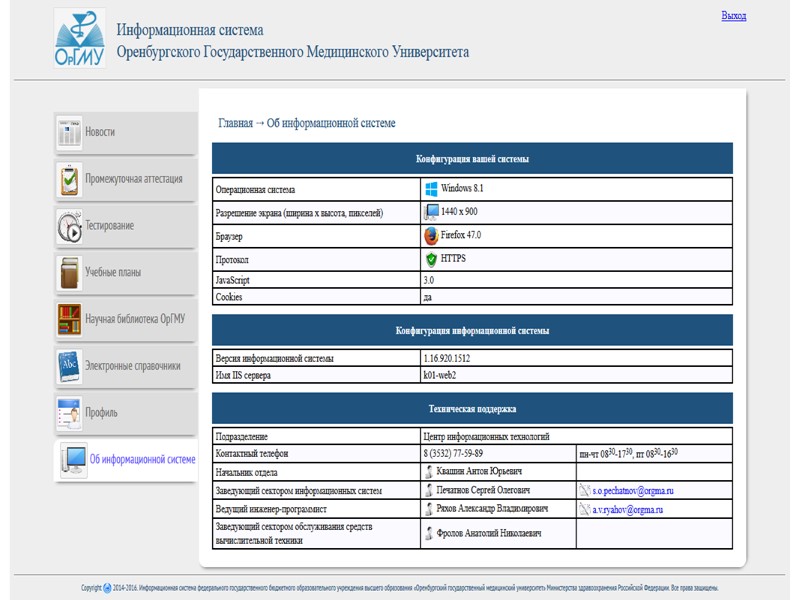Click the Главная breadcrumb link
Viewport: 800px width, 600px height.
click(x=235, y=123)
